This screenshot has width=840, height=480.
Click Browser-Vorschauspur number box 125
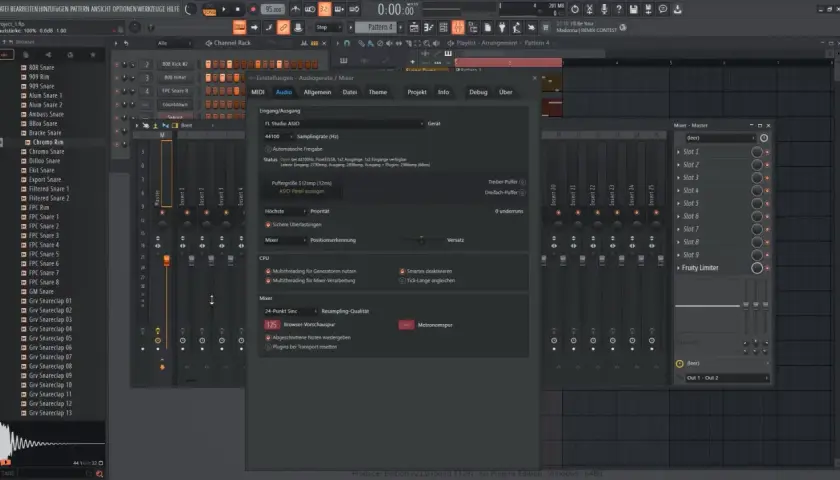(x=272, y=325)
